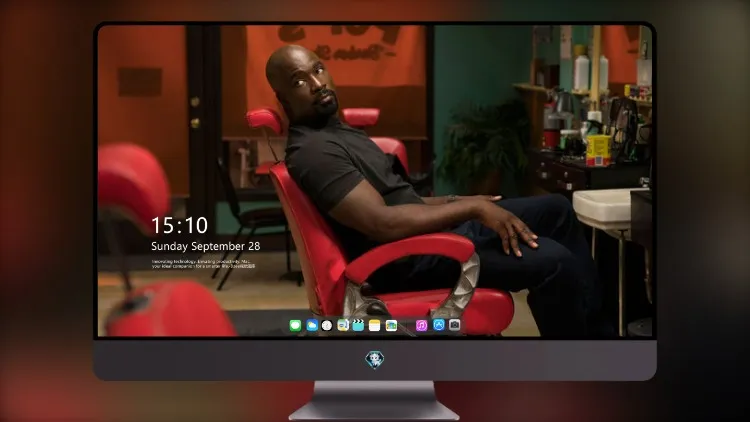Click the mascot logo on monitor chin
750x422 pixels.
click(x=375, y=360)
